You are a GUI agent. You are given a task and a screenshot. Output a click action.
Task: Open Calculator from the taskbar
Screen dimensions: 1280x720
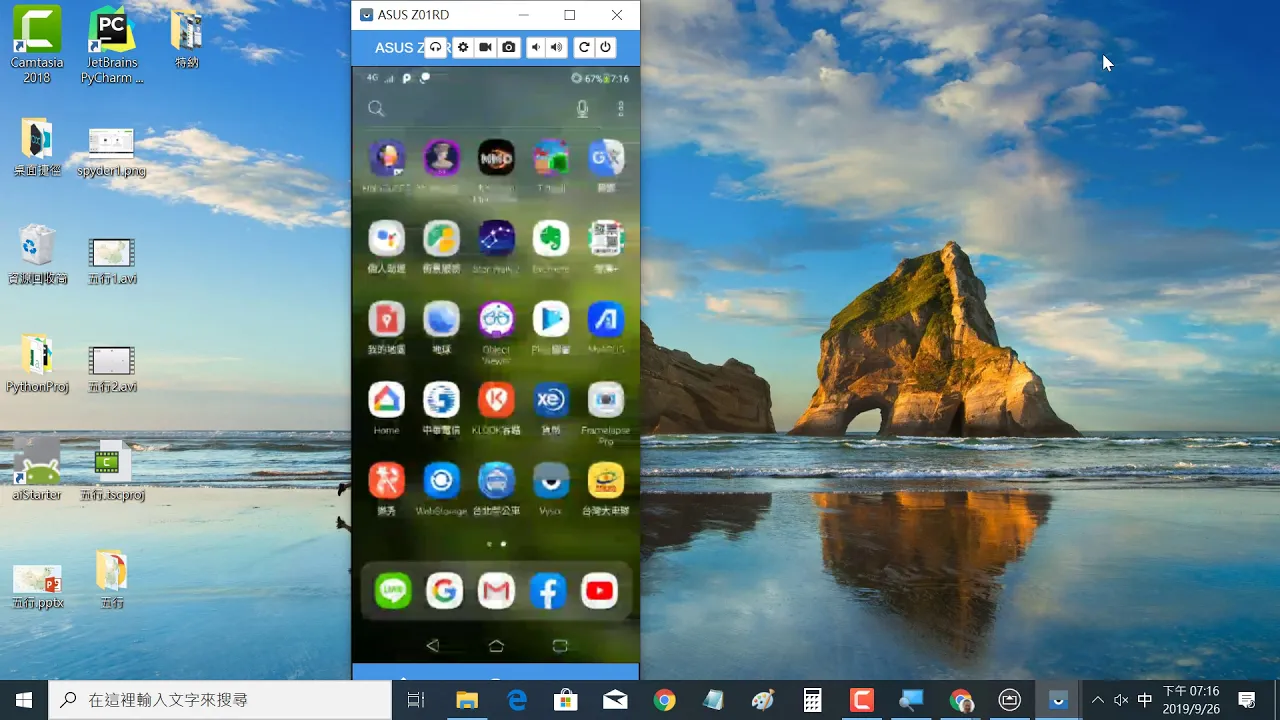point(812,700)
